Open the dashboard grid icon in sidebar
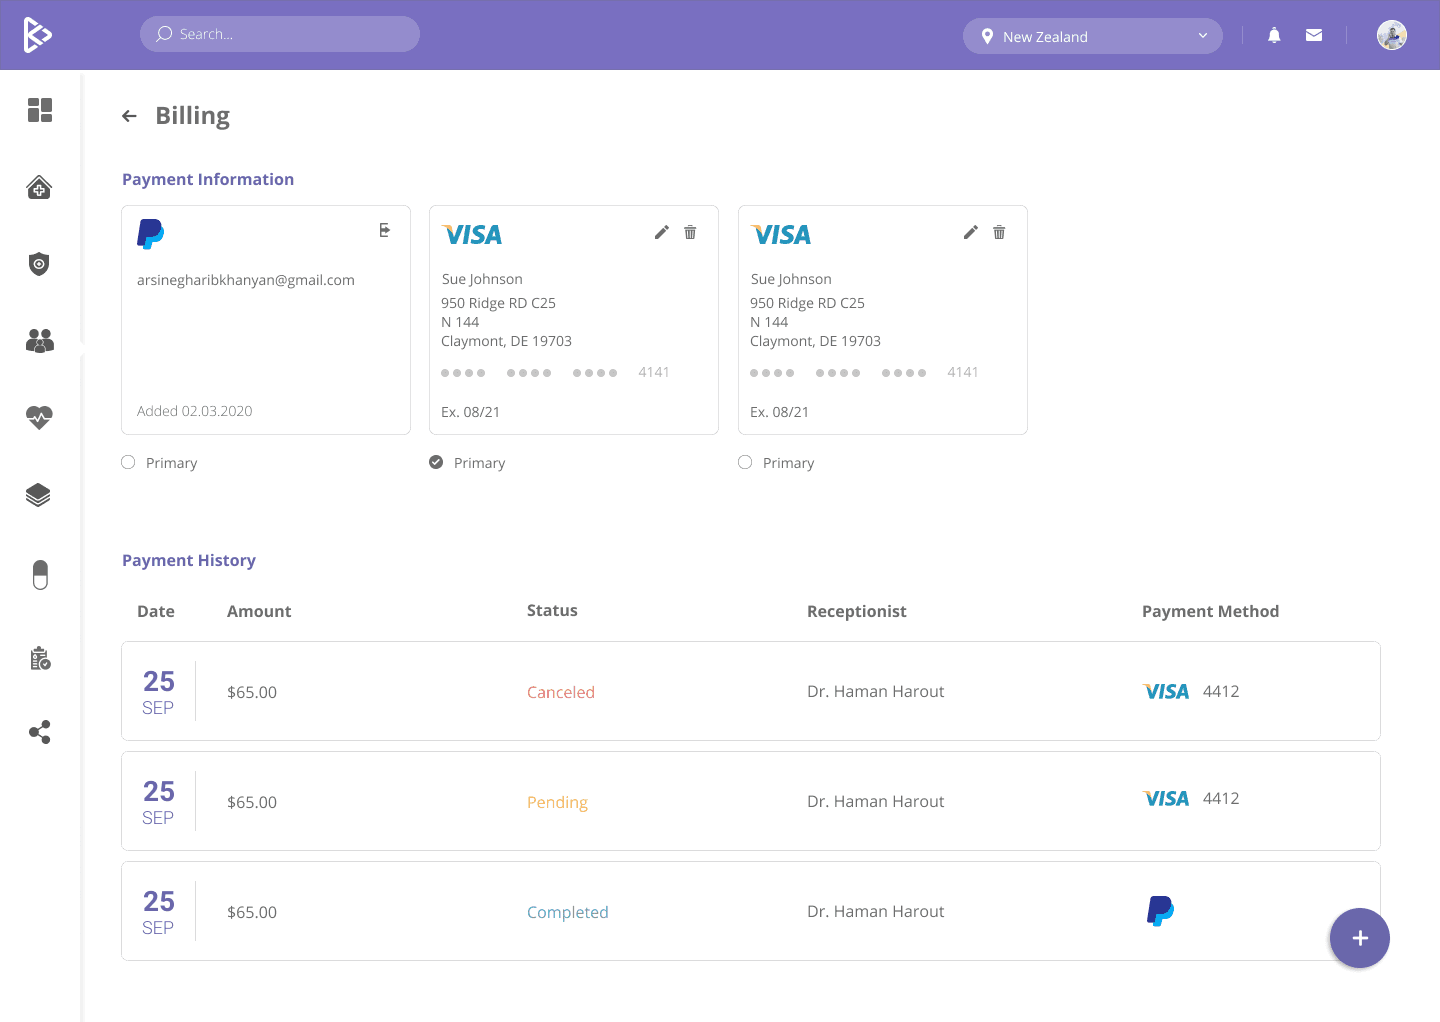The image size is (1440, 1022). point(40,110)
